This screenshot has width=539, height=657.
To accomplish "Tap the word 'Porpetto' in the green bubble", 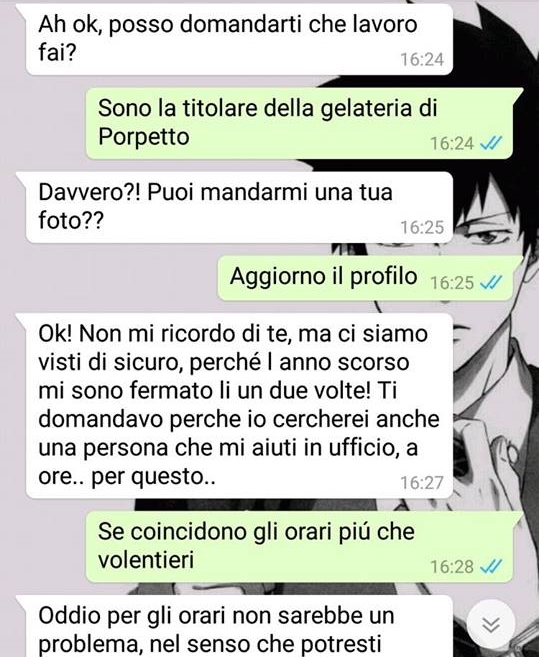I will pyautogui.click(x=144, y=137).
